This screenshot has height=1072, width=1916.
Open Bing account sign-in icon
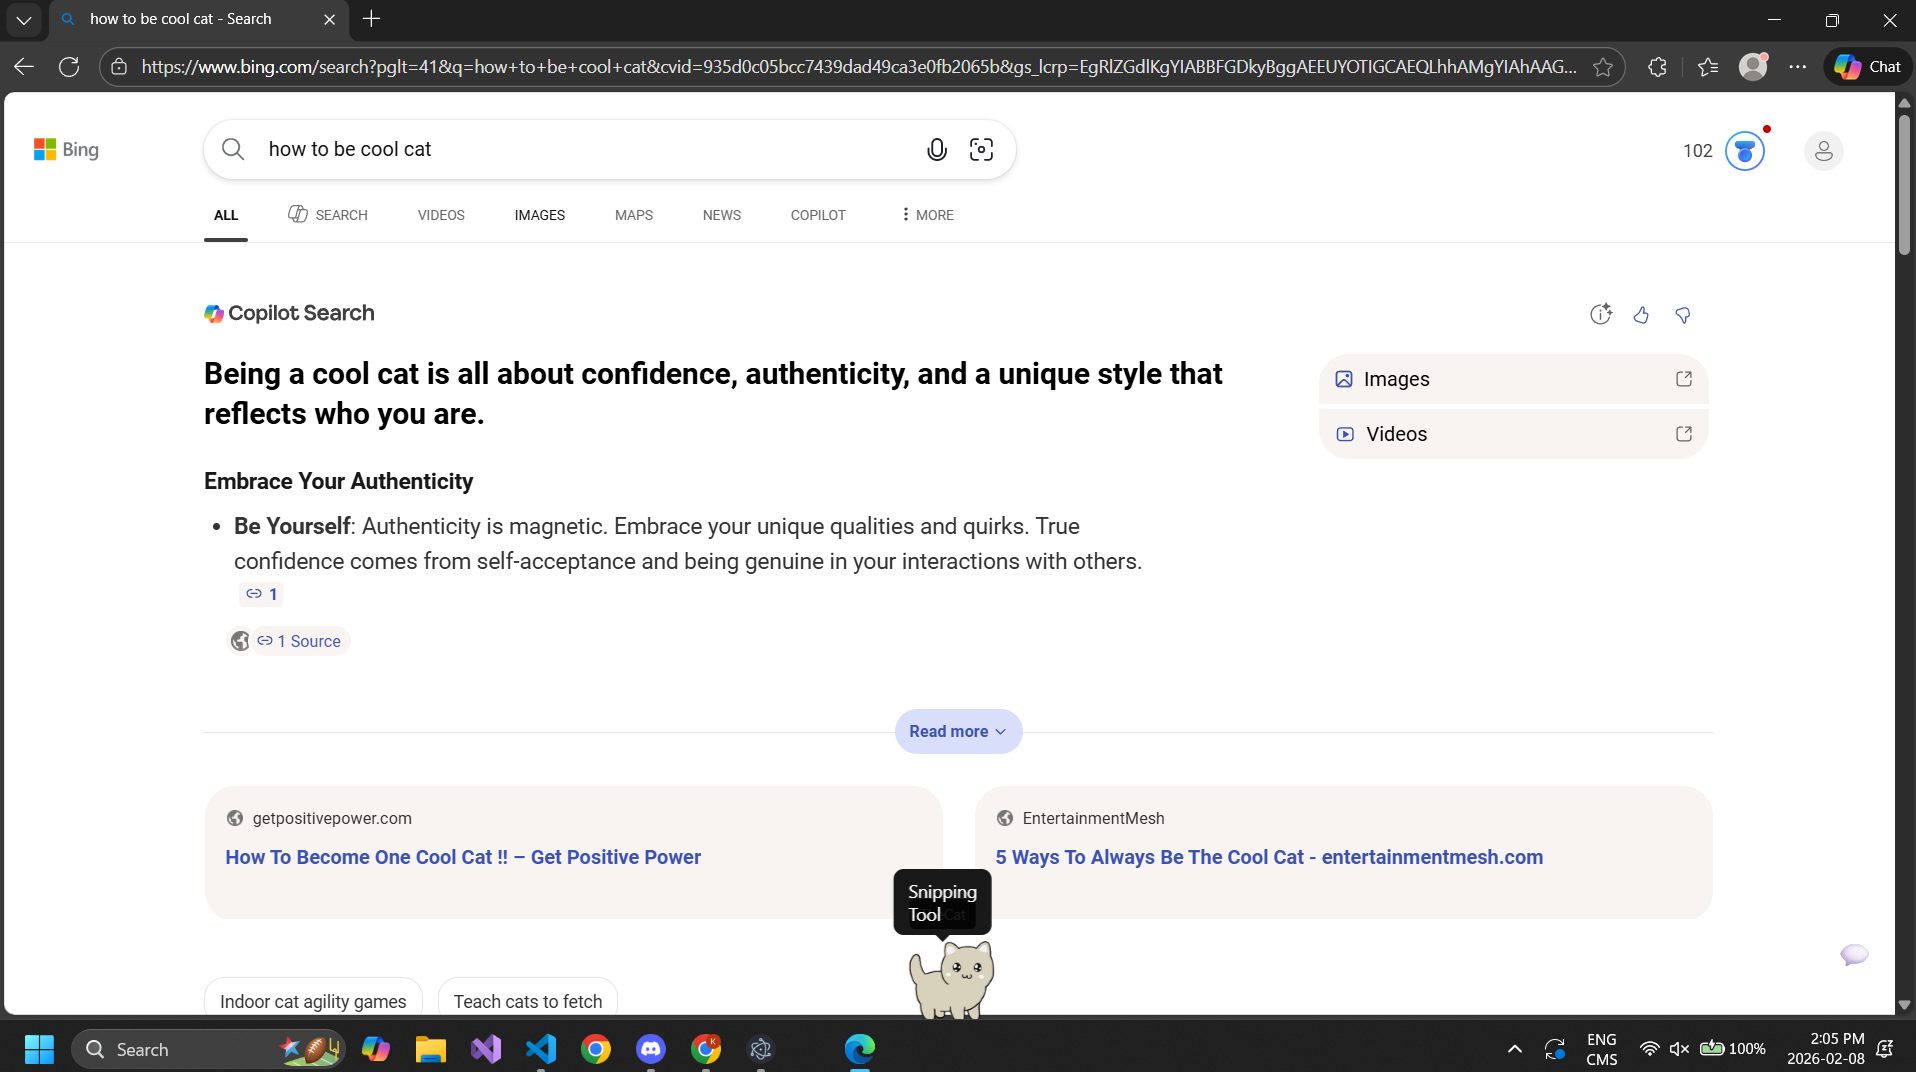tap(1824, 151)
